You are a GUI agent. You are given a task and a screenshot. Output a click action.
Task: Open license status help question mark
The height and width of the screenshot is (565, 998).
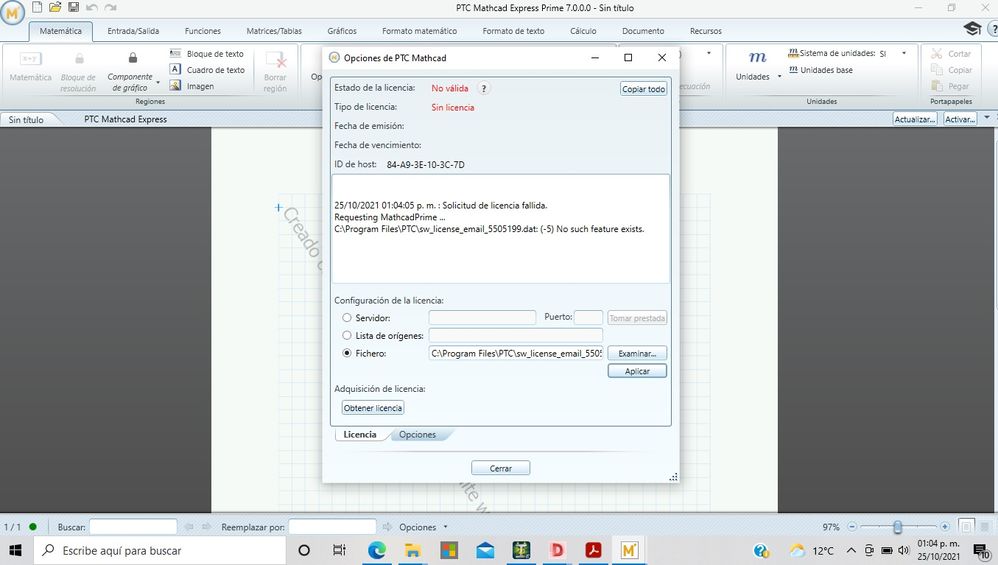pos(484,89)
